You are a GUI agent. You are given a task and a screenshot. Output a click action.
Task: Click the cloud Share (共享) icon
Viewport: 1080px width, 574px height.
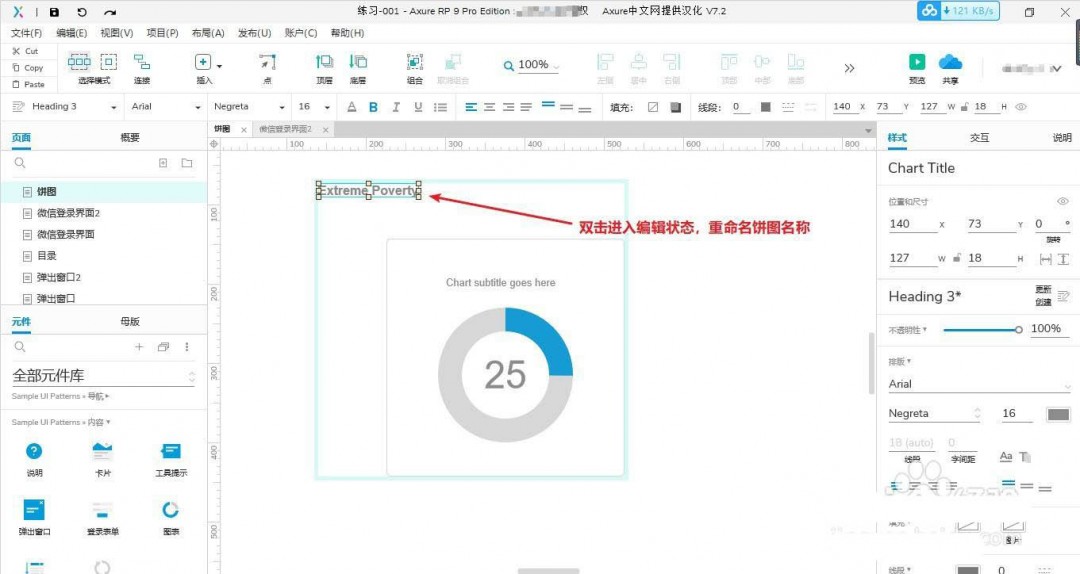(x=950, y=62)
